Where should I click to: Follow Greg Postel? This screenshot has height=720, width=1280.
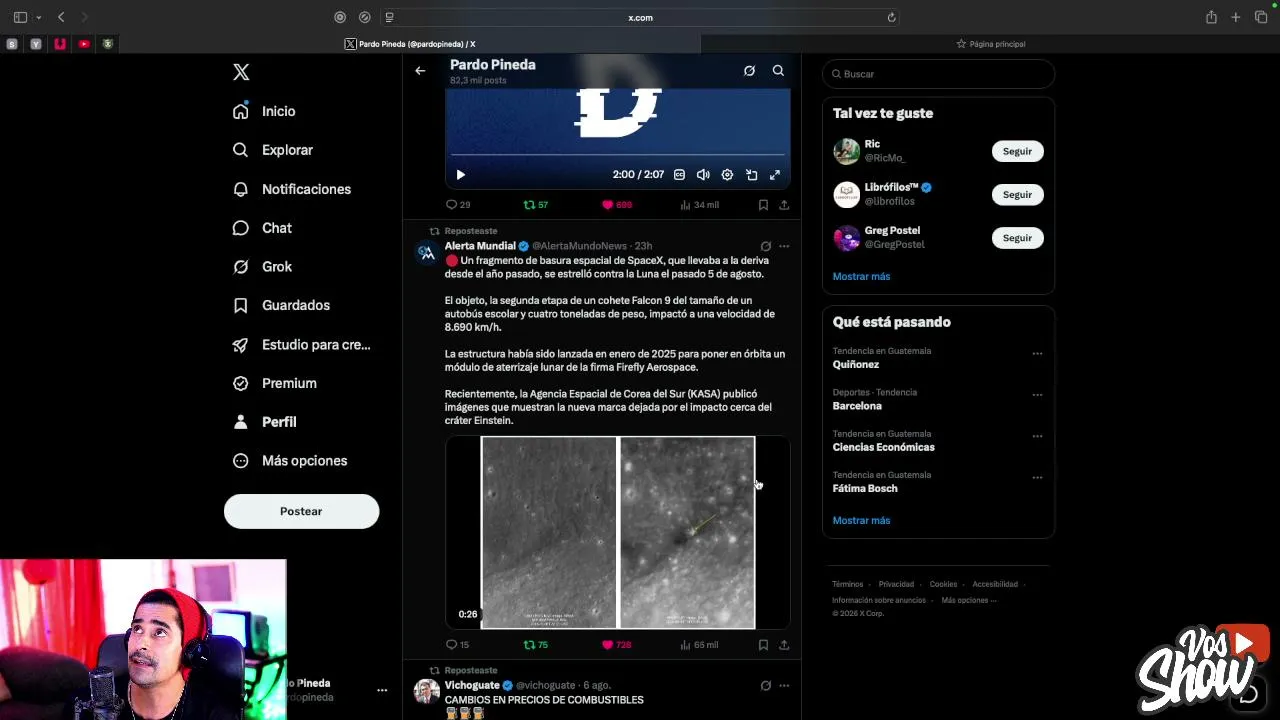[1017, 238]
